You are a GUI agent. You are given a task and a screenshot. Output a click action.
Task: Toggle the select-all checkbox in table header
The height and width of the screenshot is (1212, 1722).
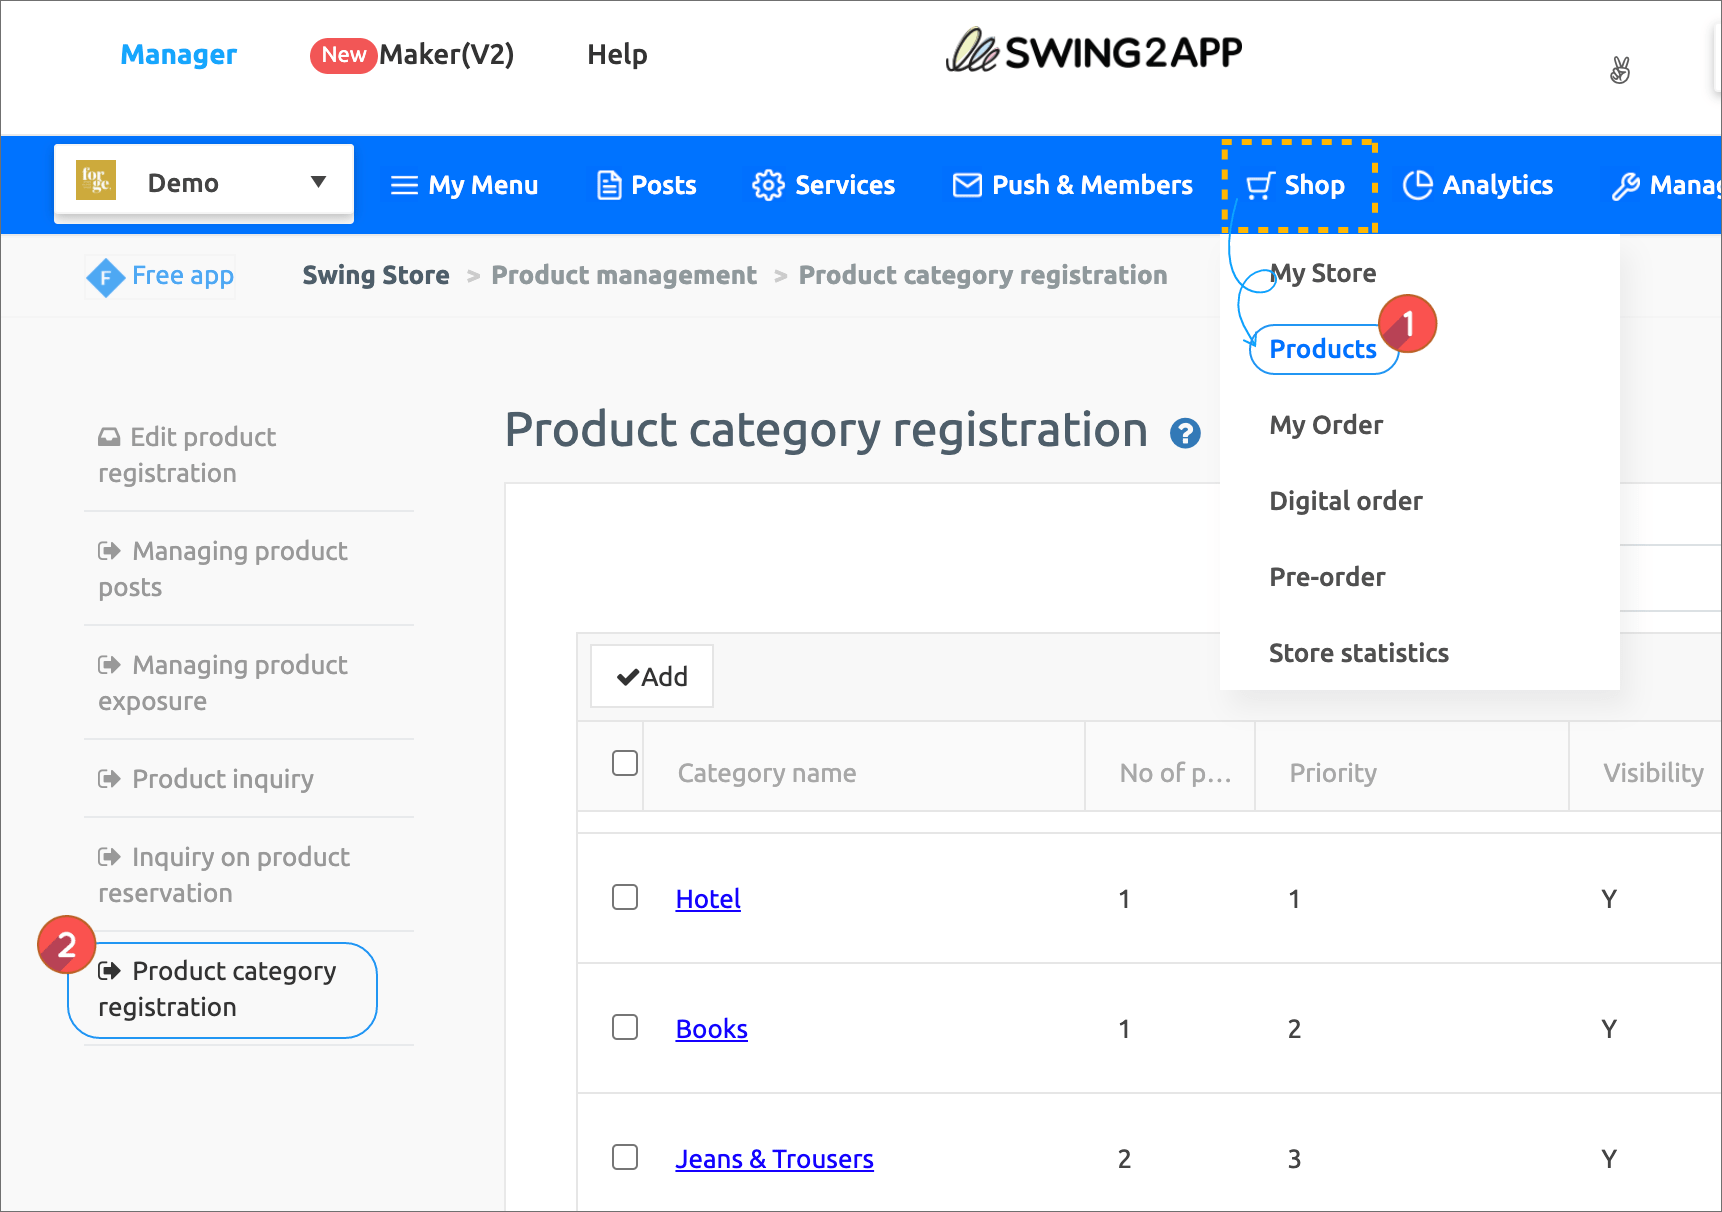[625, 763]
